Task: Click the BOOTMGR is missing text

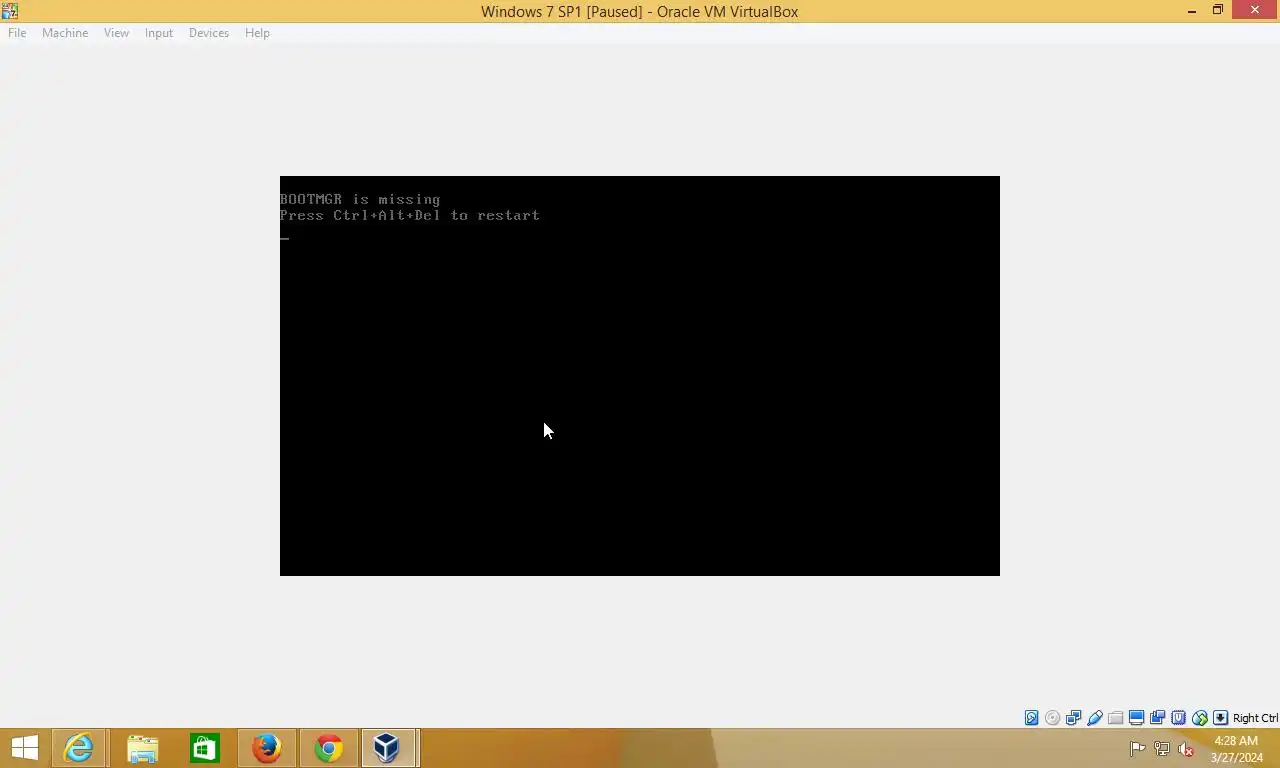Action: click(360, 199)
